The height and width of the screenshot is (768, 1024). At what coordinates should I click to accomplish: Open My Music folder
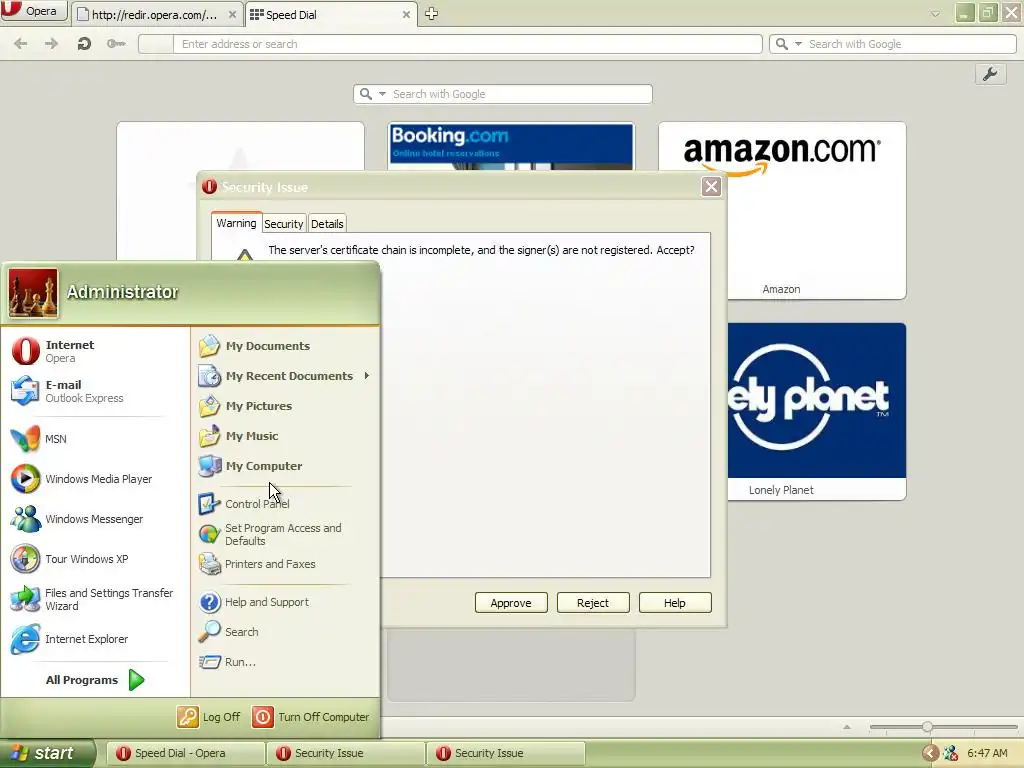[285, 436]
